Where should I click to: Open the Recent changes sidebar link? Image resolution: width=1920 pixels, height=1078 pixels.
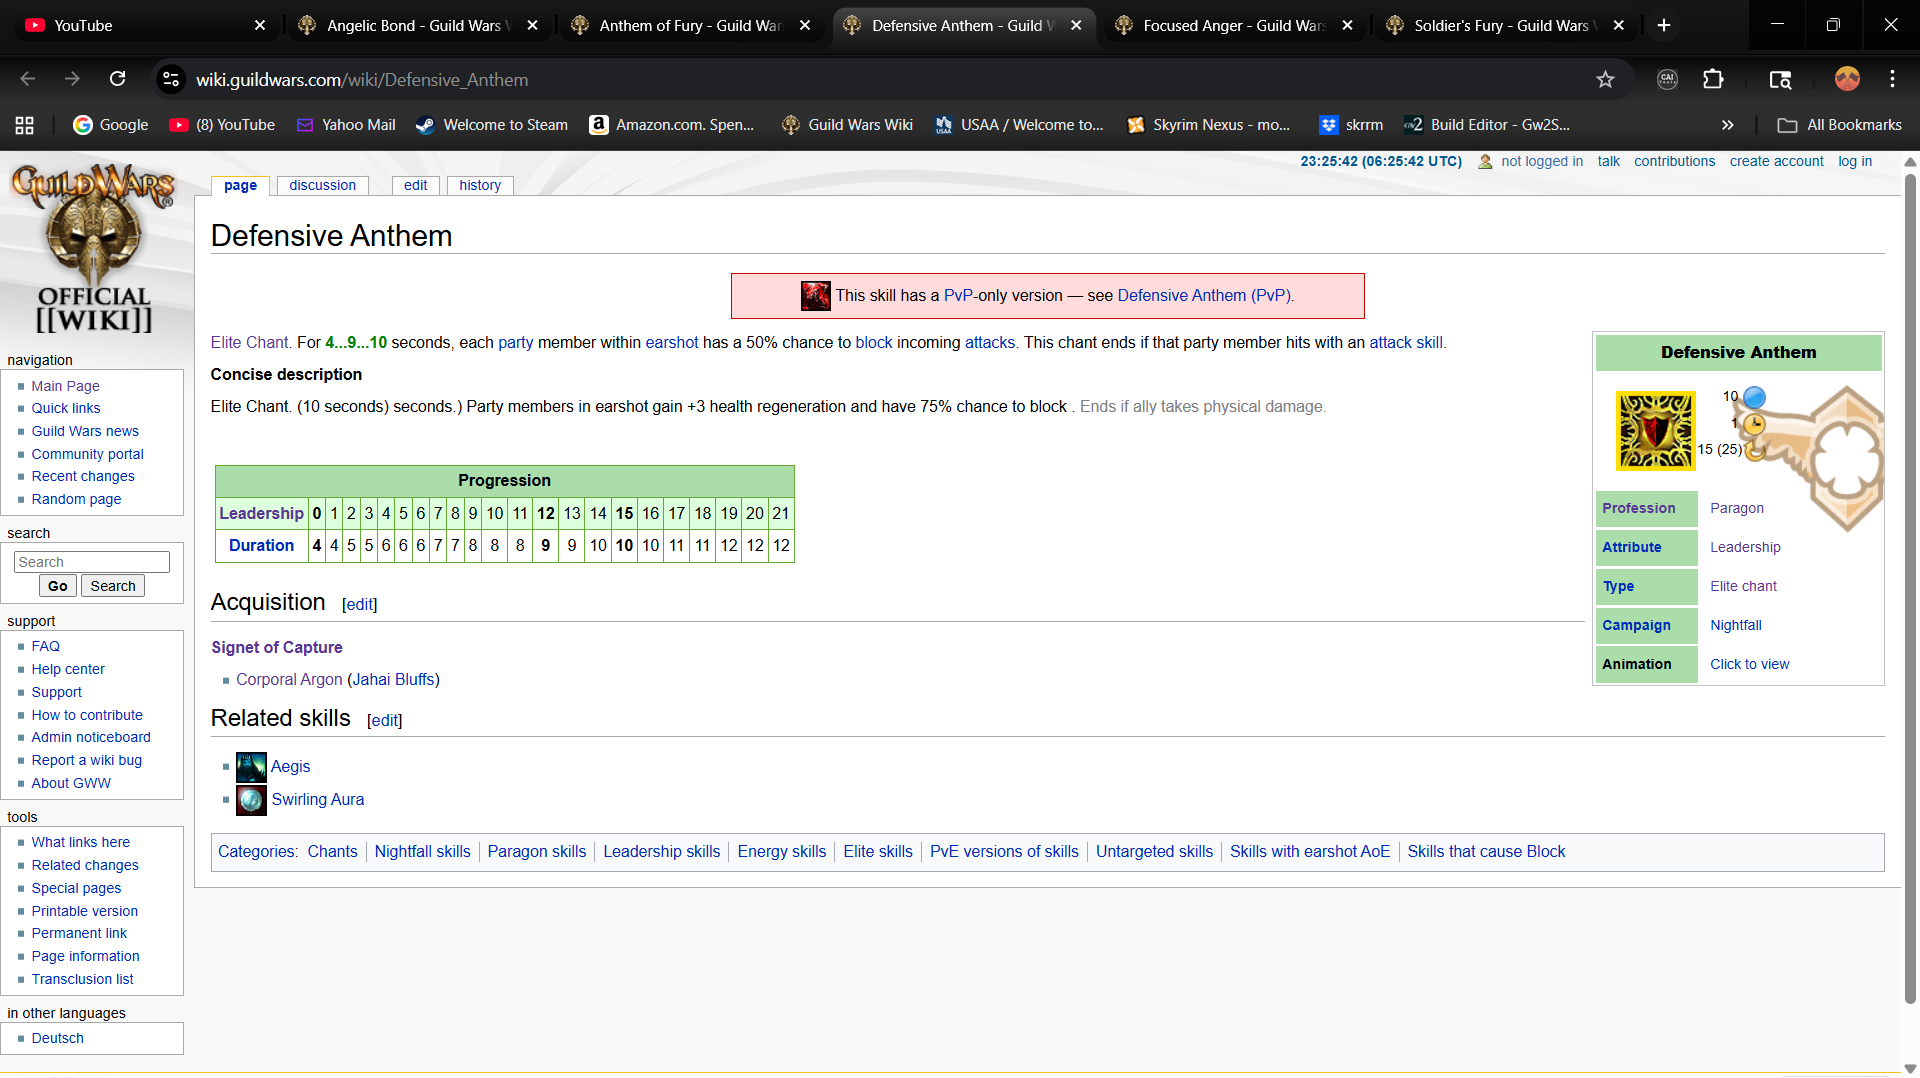click(83, 477)
